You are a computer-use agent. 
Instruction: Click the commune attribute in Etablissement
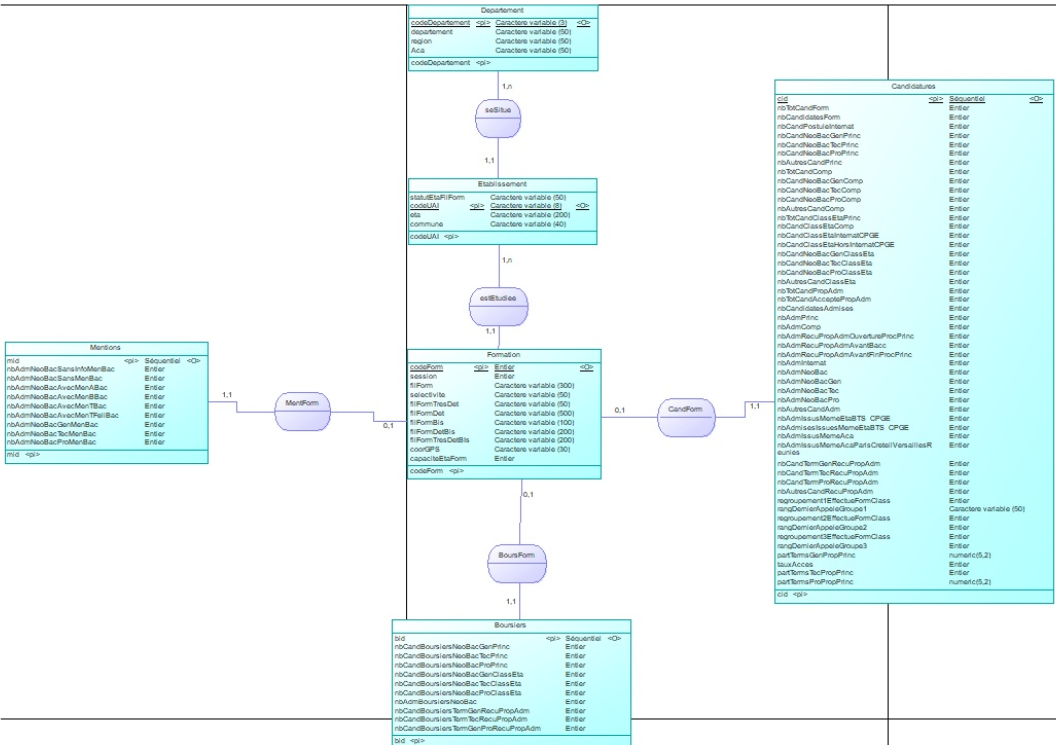[x=427, y=224]
